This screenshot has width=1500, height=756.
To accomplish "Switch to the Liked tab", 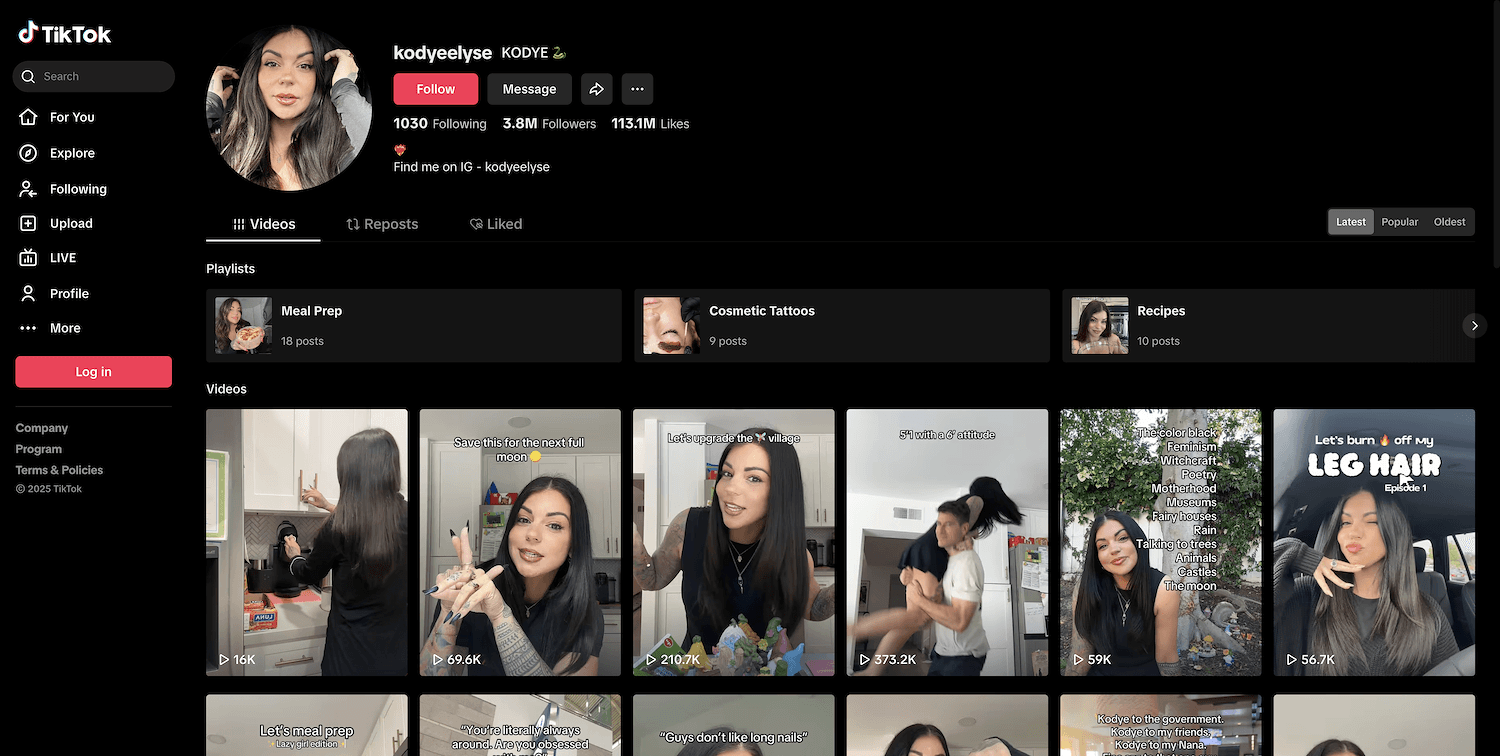I will (x=496, y=224).
